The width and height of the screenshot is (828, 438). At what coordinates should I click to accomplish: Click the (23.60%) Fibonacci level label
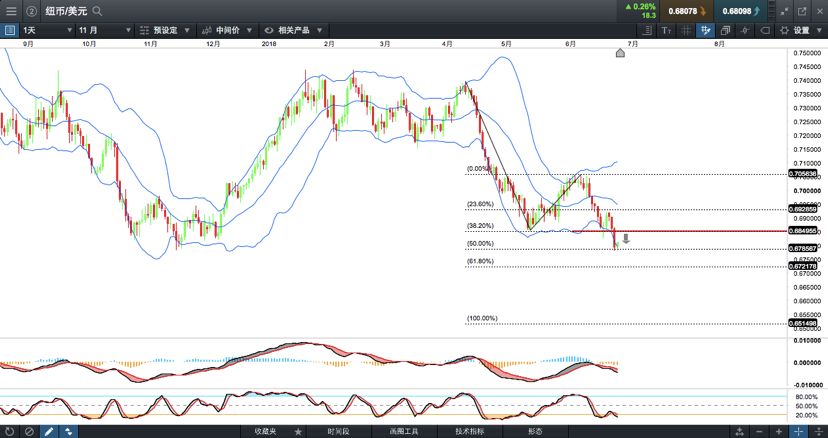coord(480,204)
